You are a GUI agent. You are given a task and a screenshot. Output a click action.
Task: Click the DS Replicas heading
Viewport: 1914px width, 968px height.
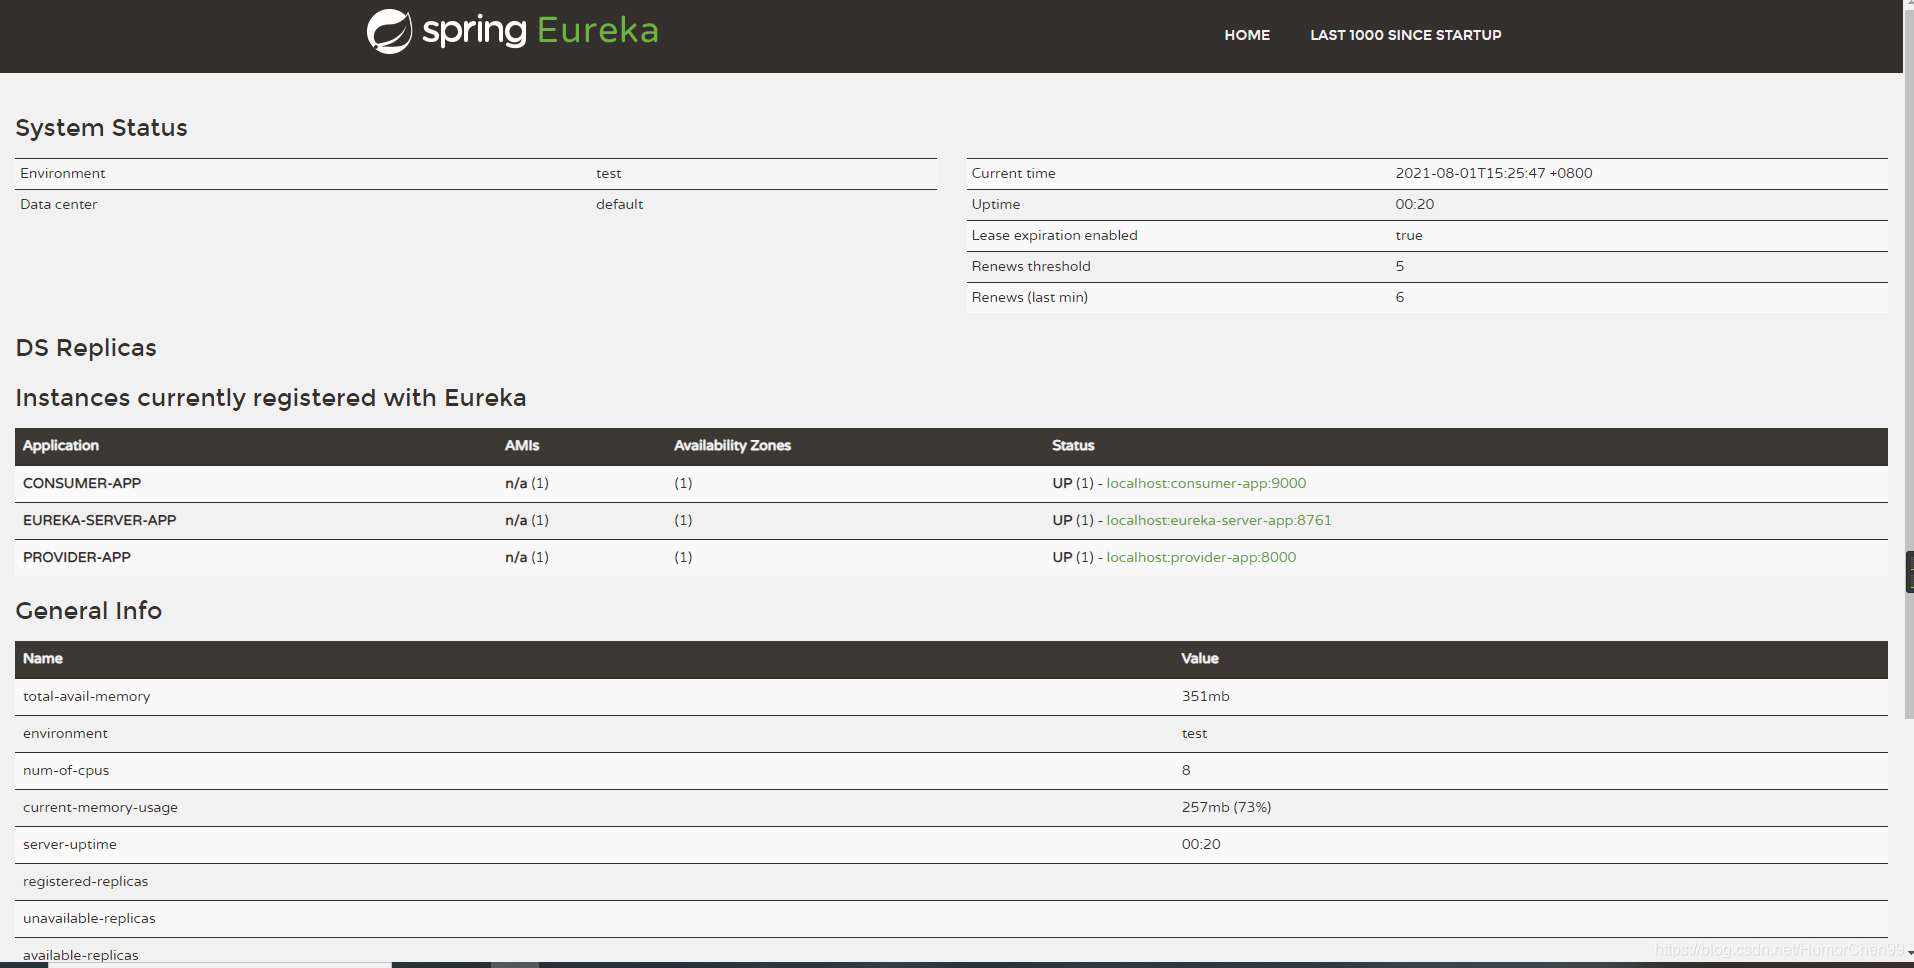click(x=86, y=348)
